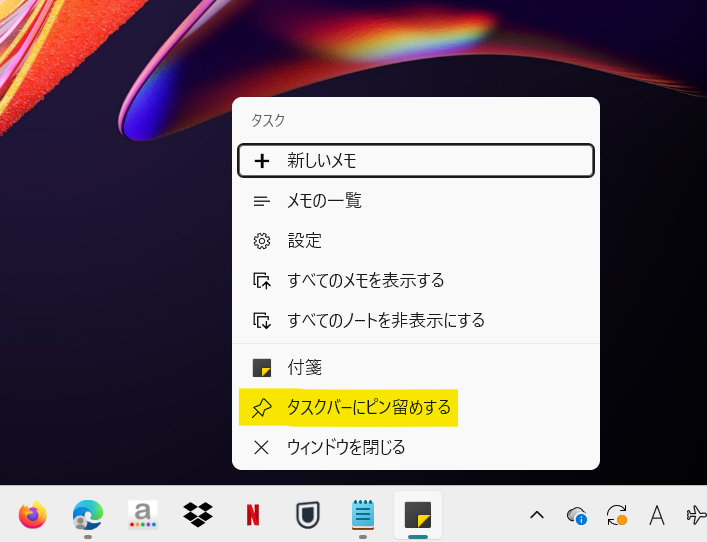
Task: Open the OneDrive cloud tray icon
Action: point(577,515)
